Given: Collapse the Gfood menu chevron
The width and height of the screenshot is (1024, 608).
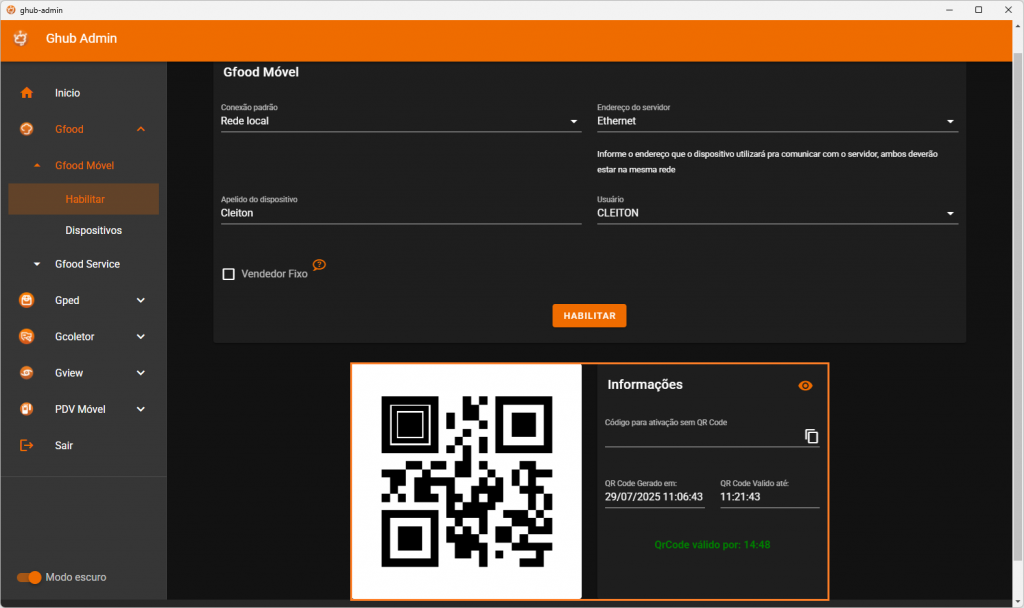Looking at the screenshot, I should 140,129.
